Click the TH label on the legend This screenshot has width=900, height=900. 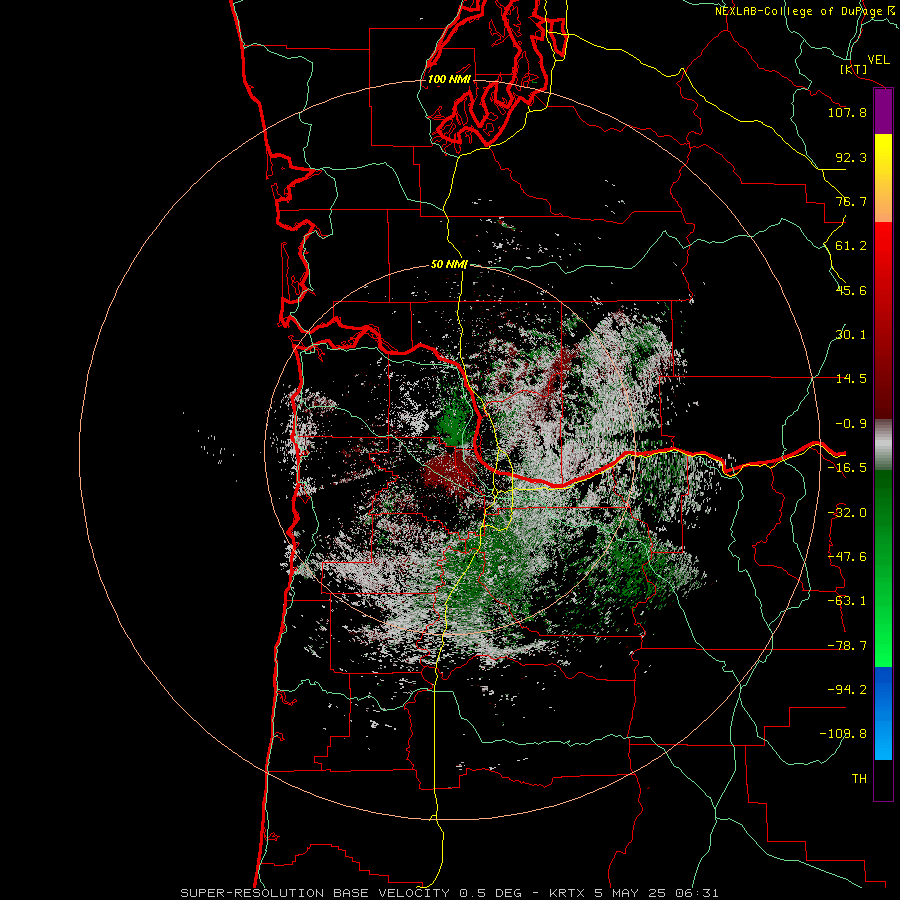[x=859, y=779]
